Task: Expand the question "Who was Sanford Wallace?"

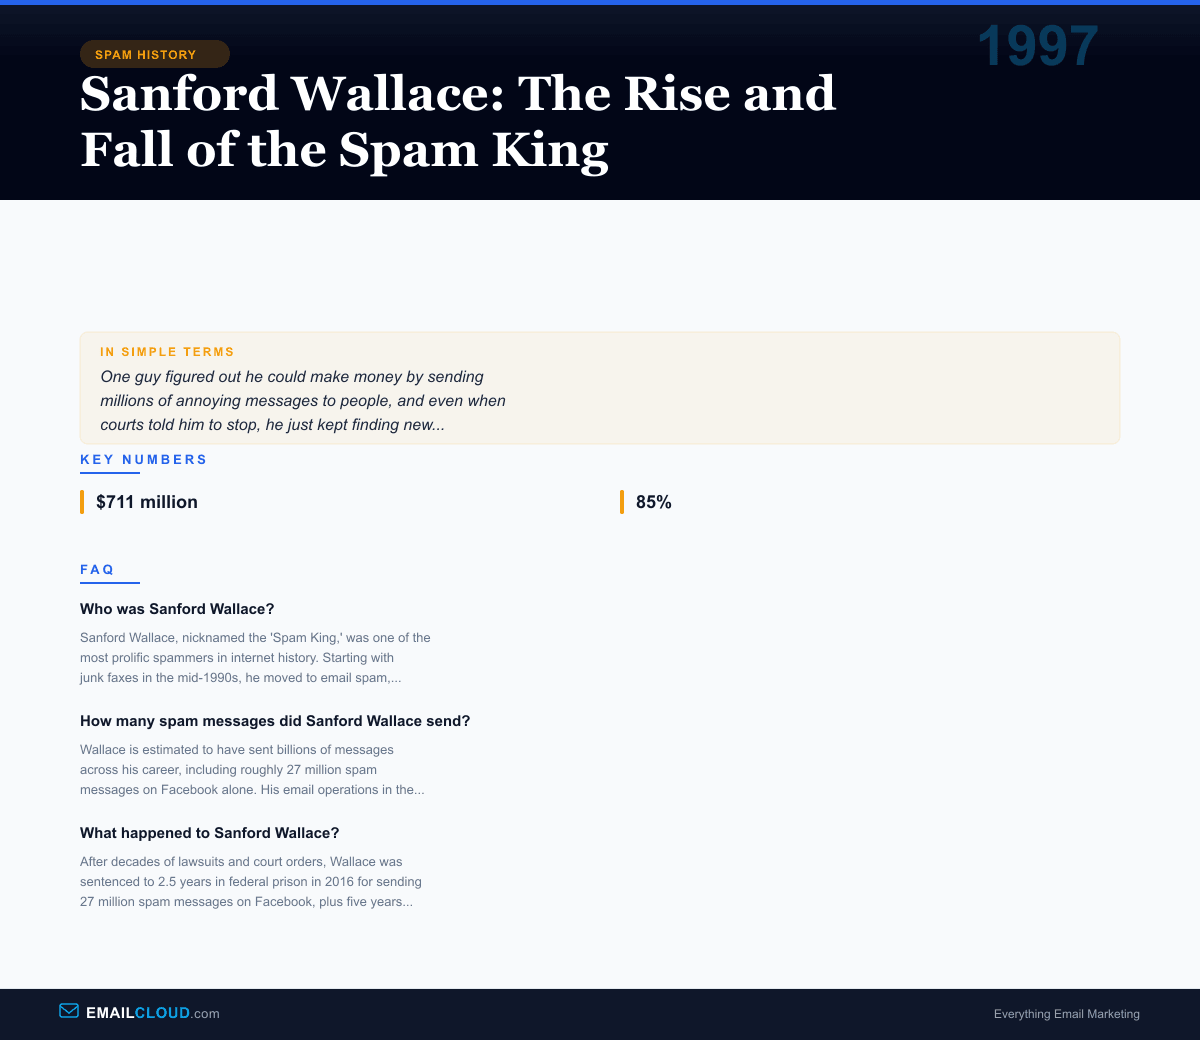Action: 177,609
